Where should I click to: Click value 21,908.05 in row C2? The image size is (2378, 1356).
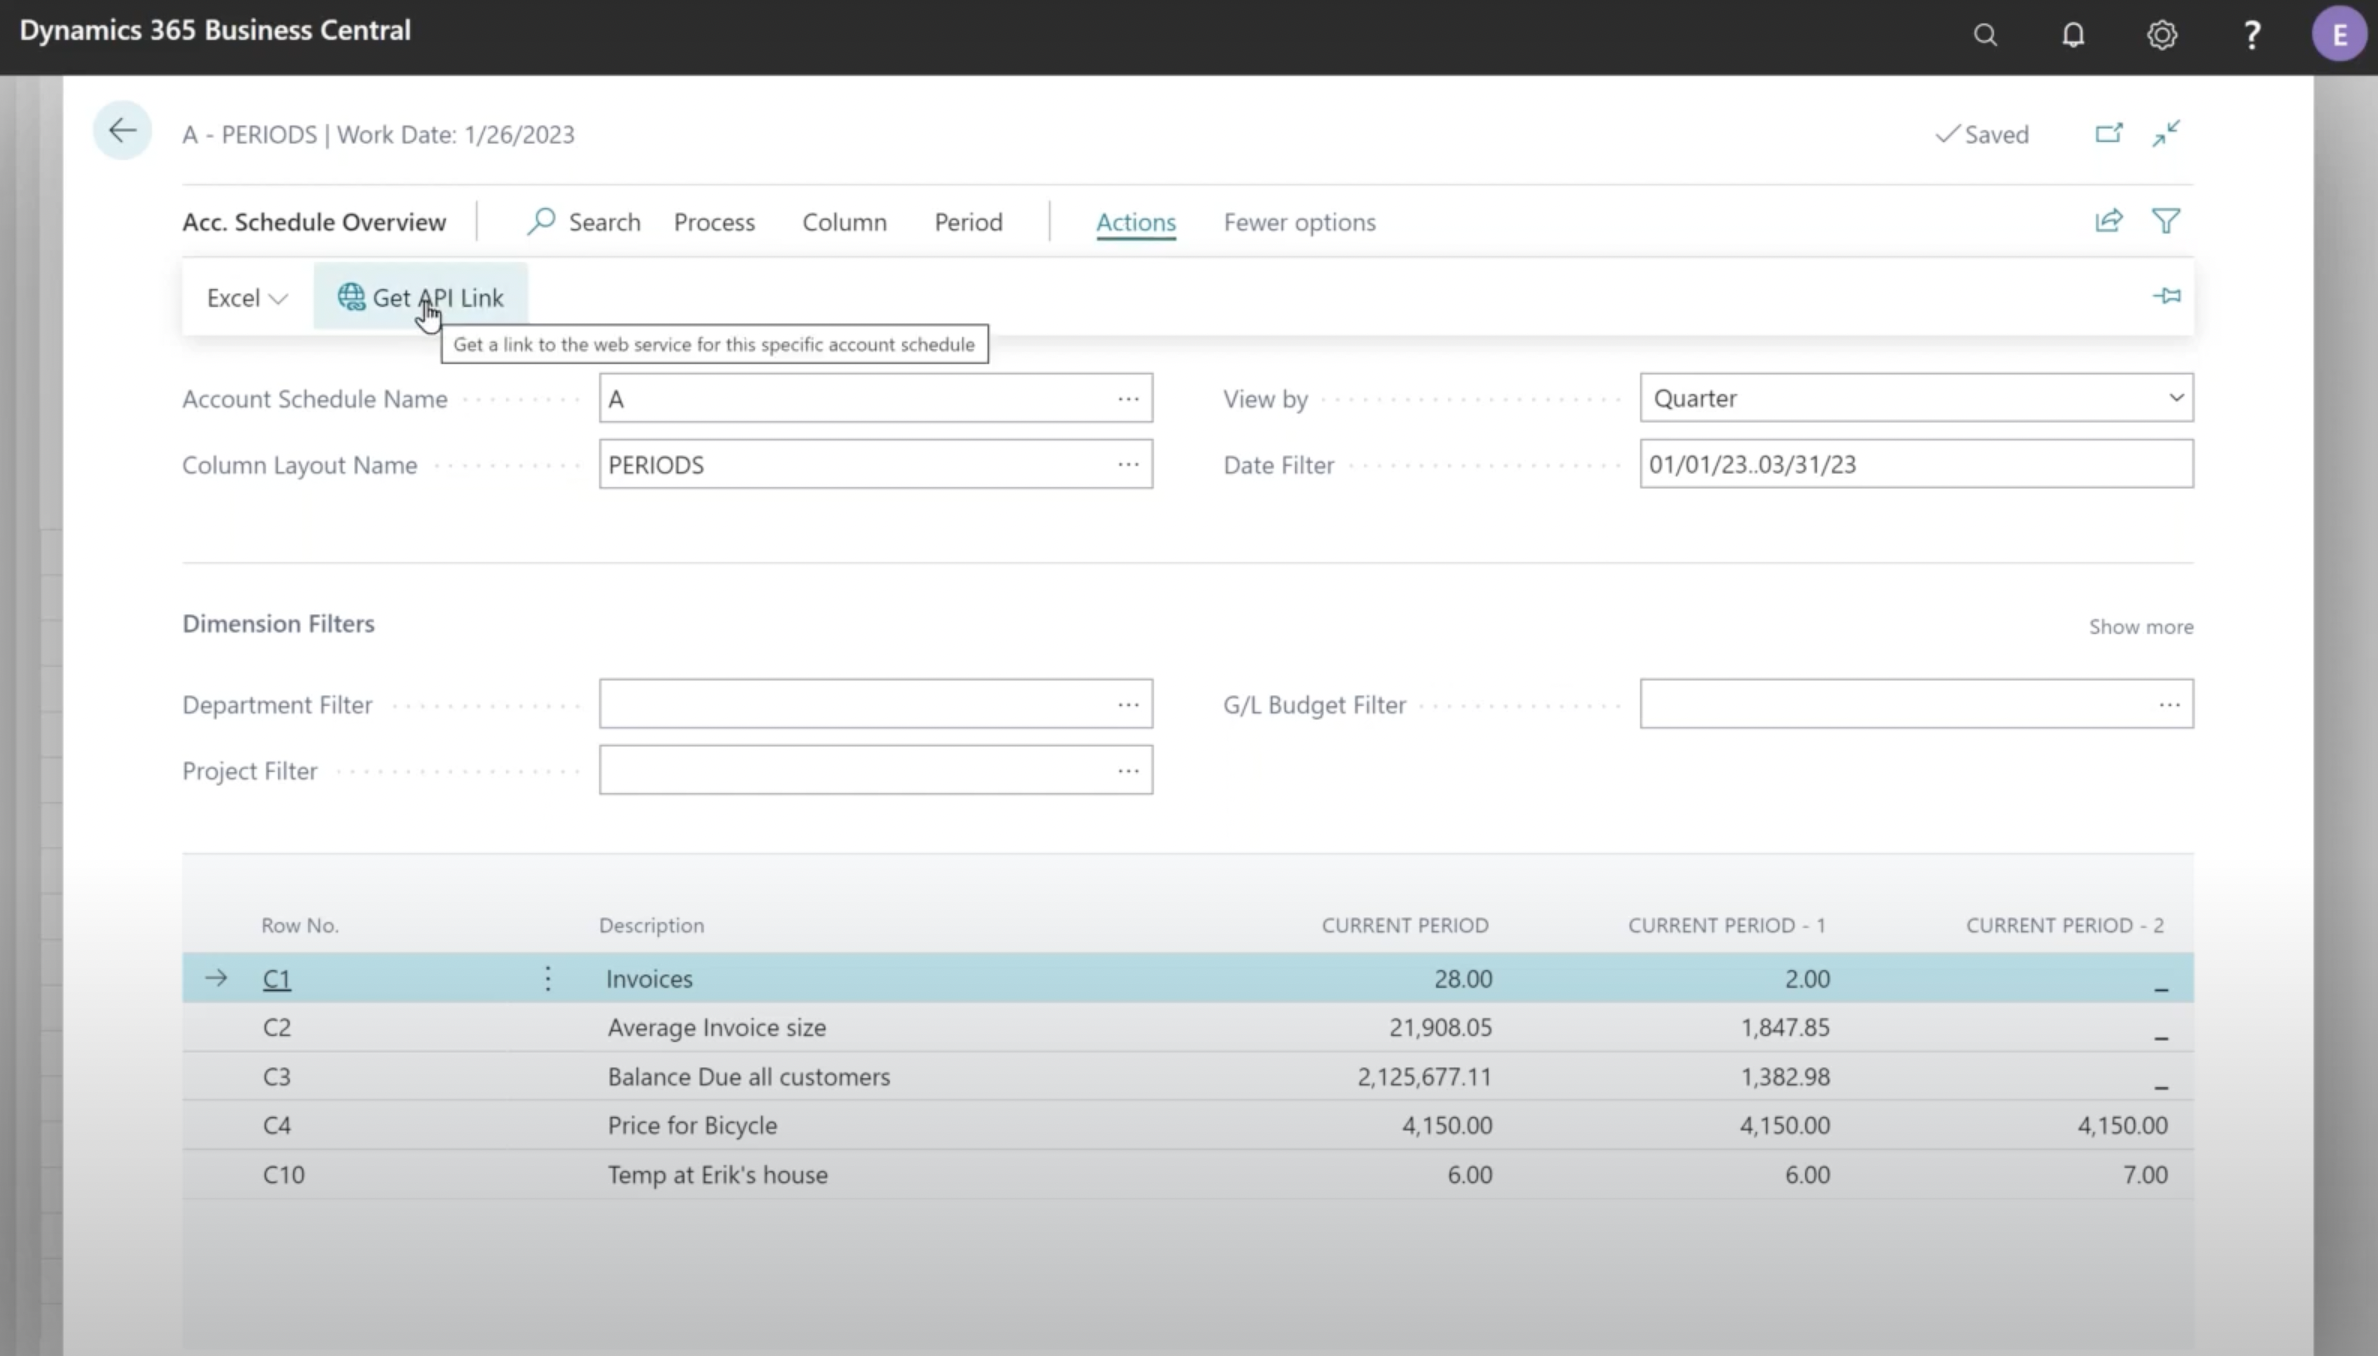pyautogui.click(x=1440, y=1028)
